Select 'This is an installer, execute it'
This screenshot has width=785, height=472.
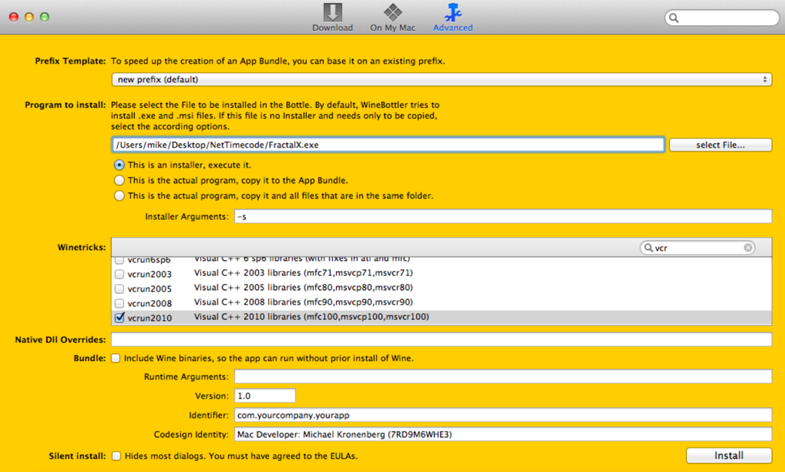(120, 165)
